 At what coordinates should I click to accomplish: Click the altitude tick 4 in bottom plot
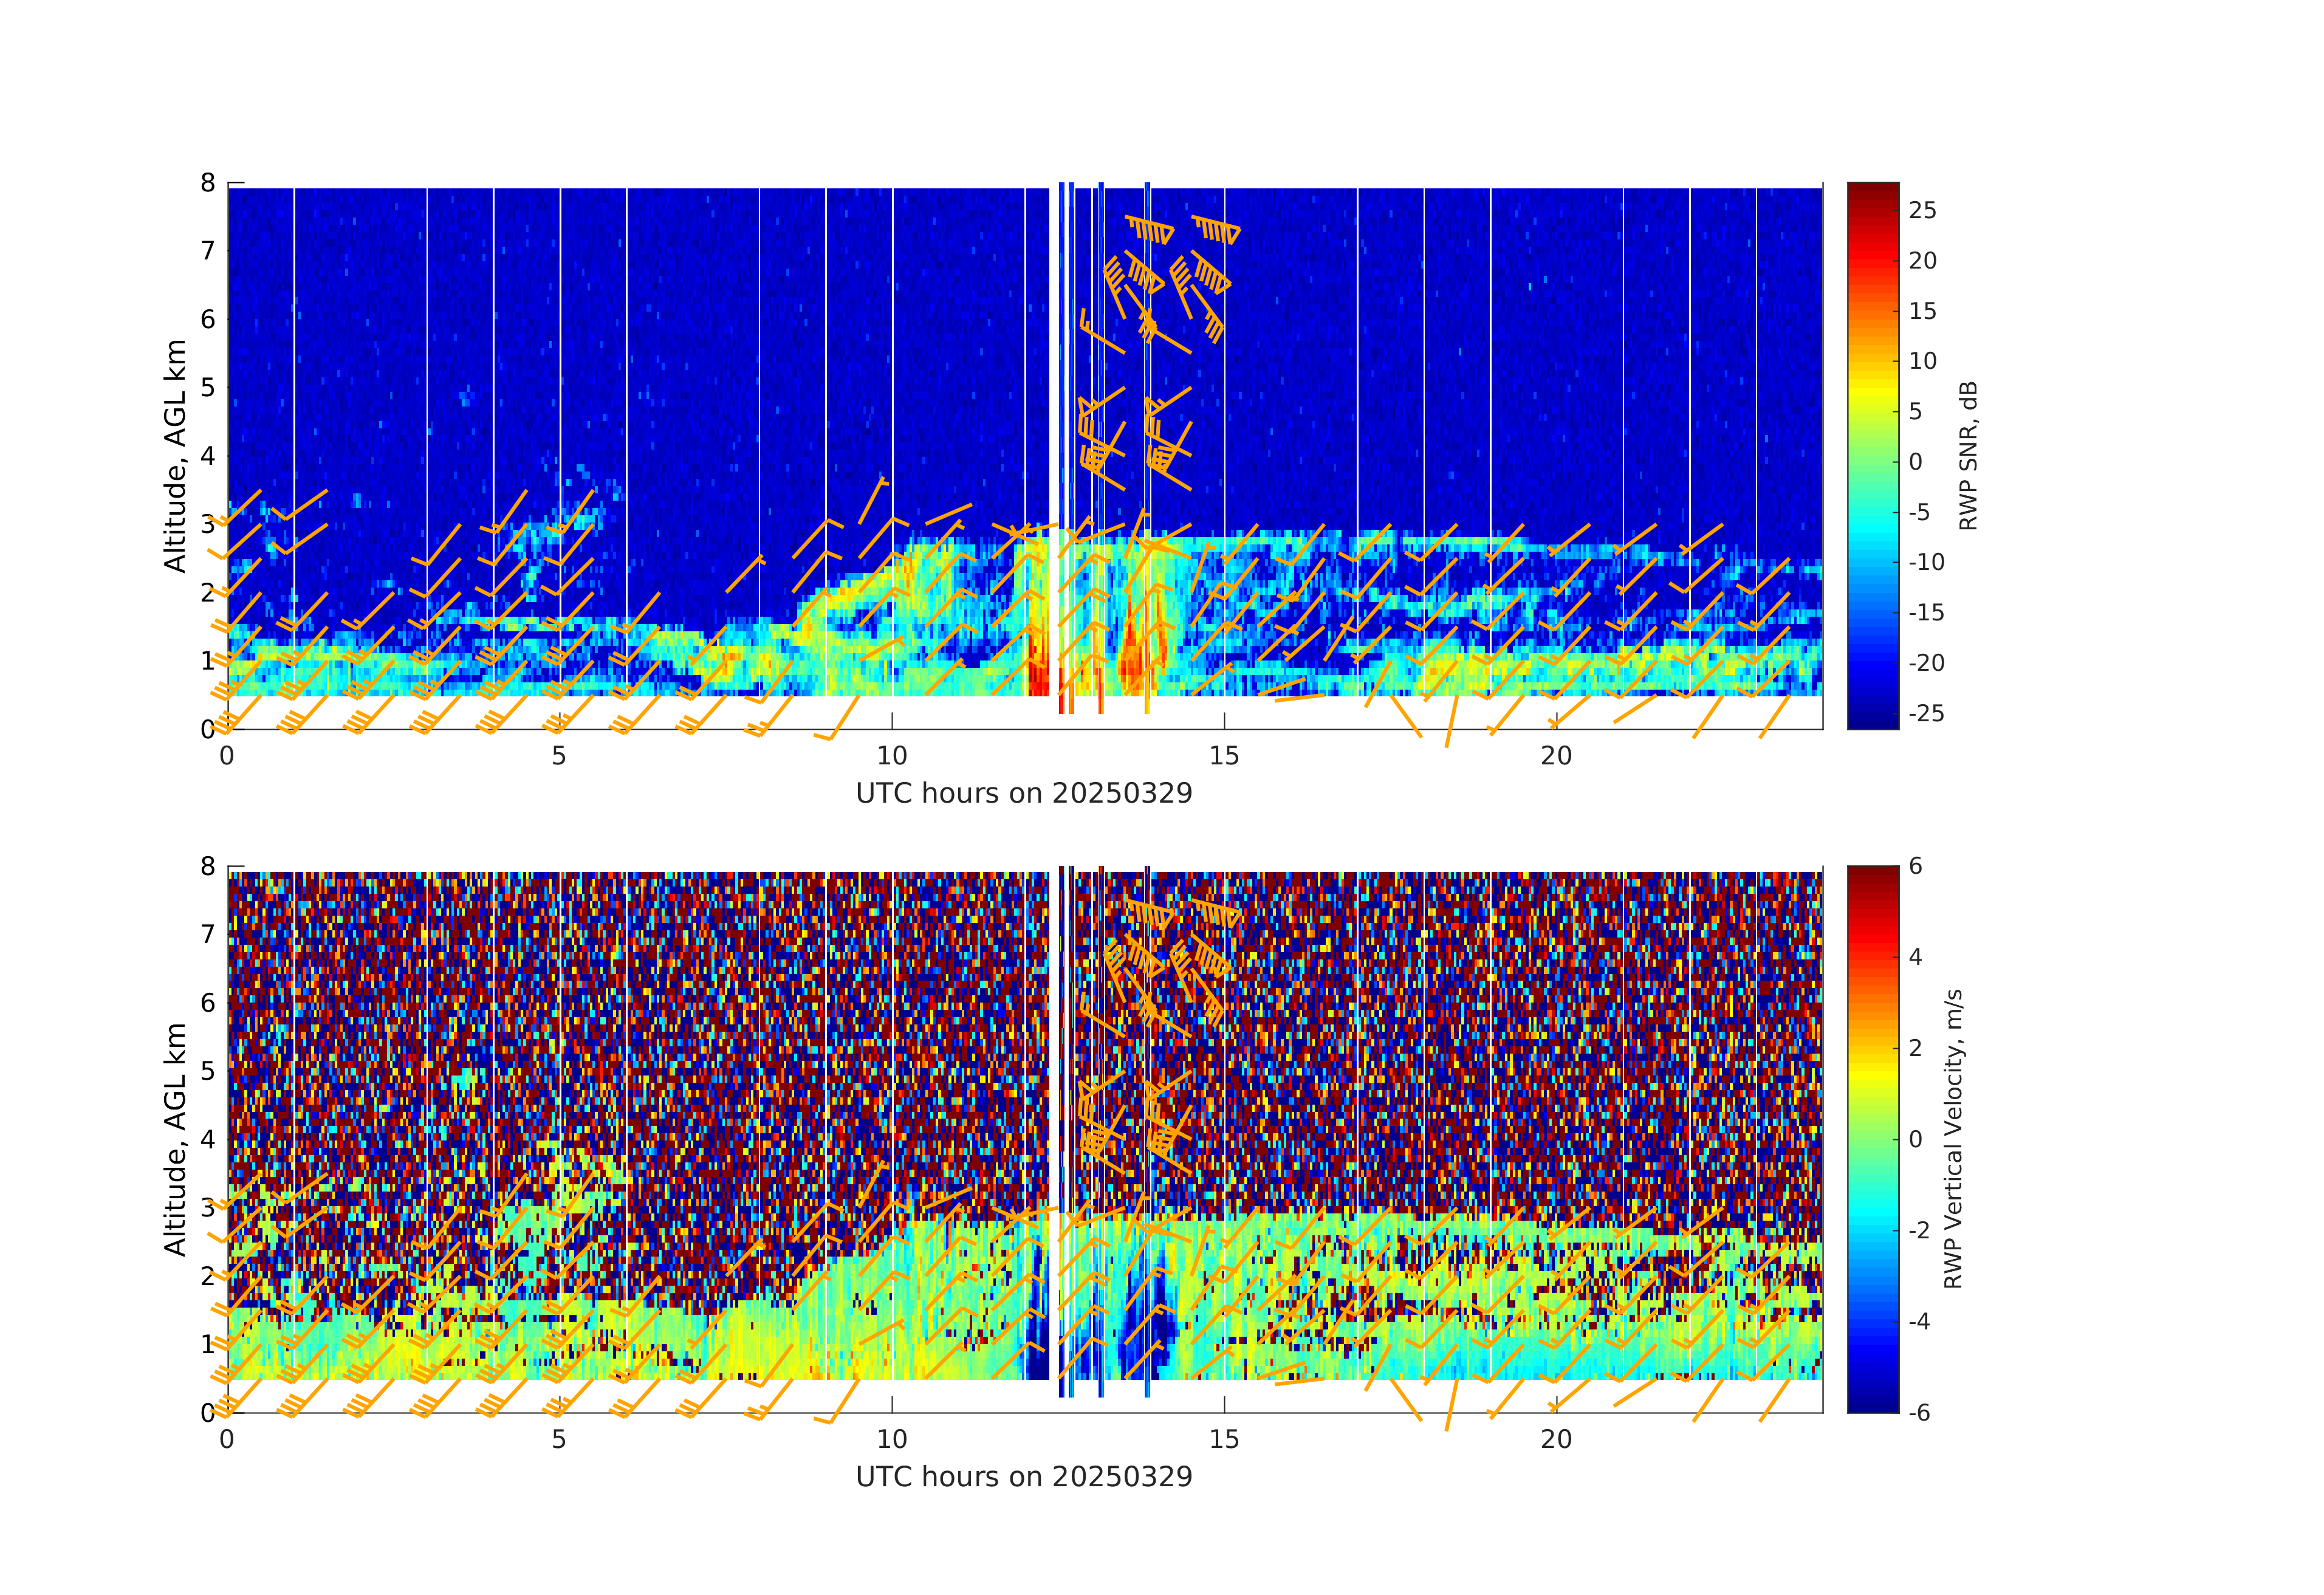[x=208, y=1139]
